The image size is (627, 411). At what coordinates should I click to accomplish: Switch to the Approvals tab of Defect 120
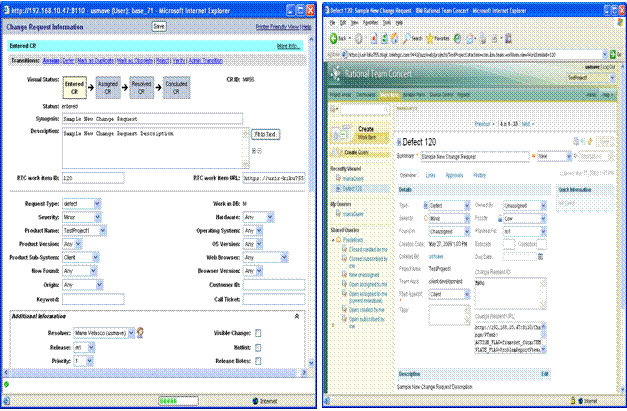pos(454,175)
